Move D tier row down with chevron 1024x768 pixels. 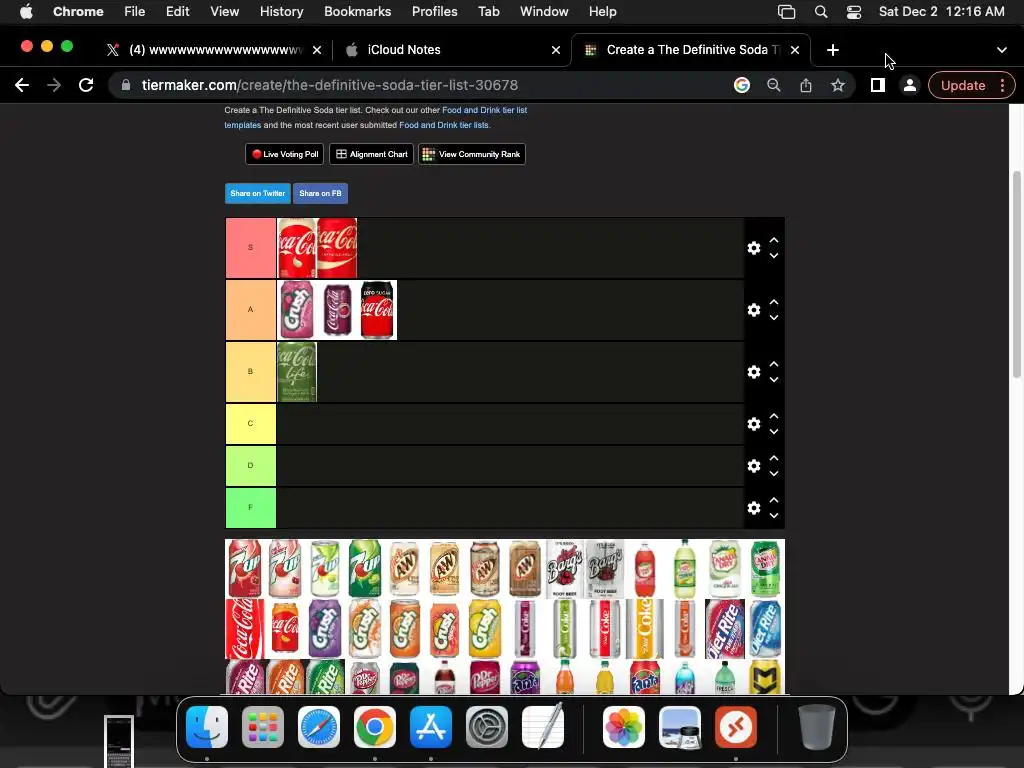pyautogui.click(x=774, y=474)
